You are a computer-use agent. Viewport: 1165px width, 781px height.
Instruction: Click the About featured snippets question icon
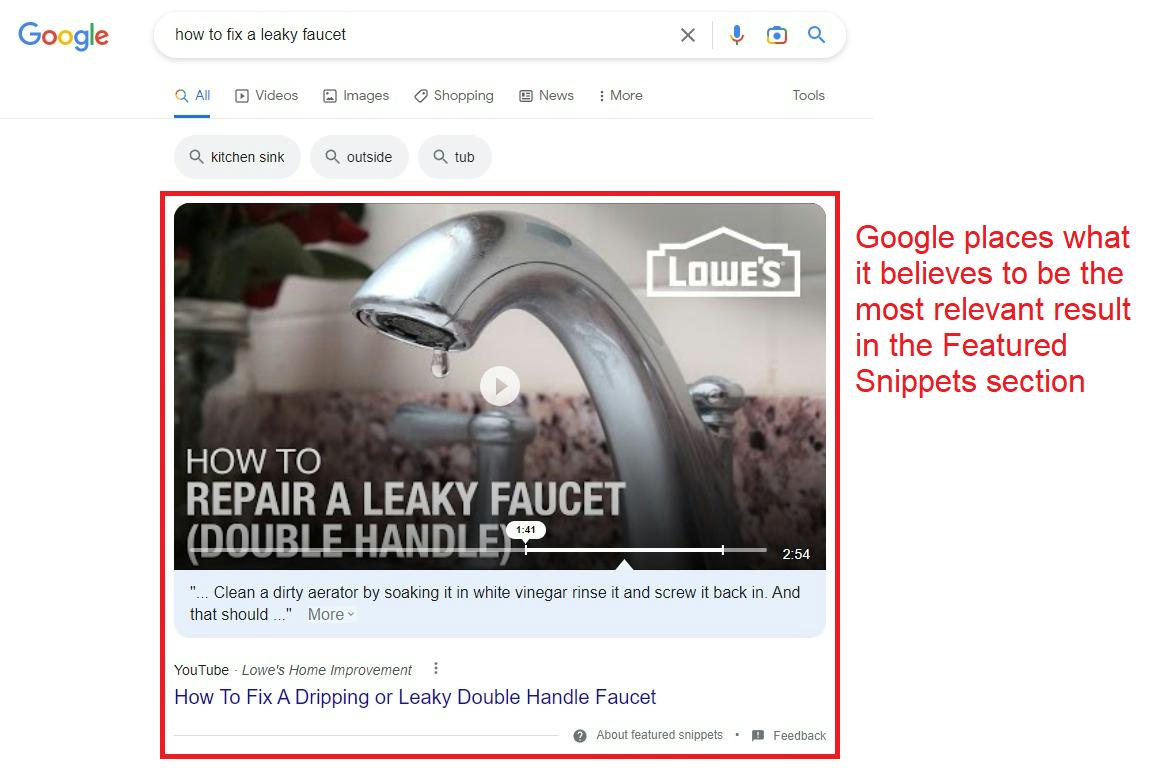(x=580, y=736)
